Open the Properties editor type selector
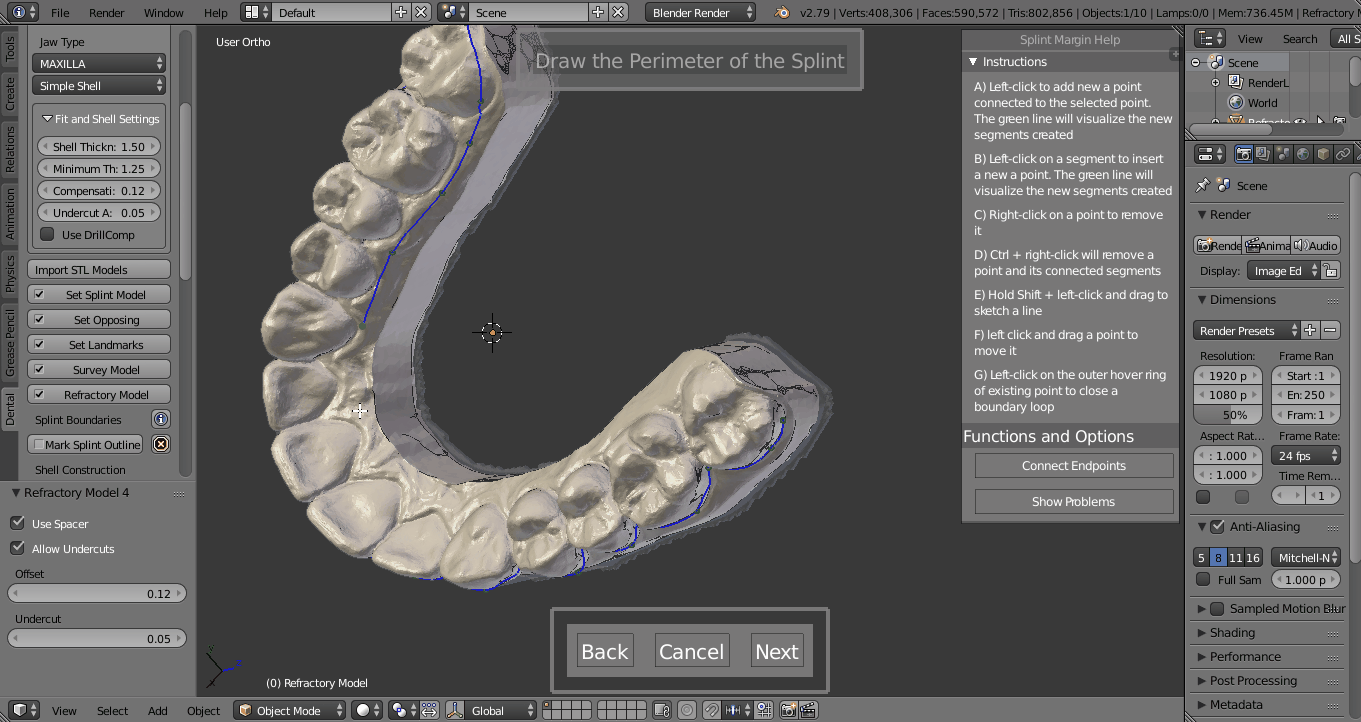This screenshot has width=1361, height=722. (x=1210, y=154)
